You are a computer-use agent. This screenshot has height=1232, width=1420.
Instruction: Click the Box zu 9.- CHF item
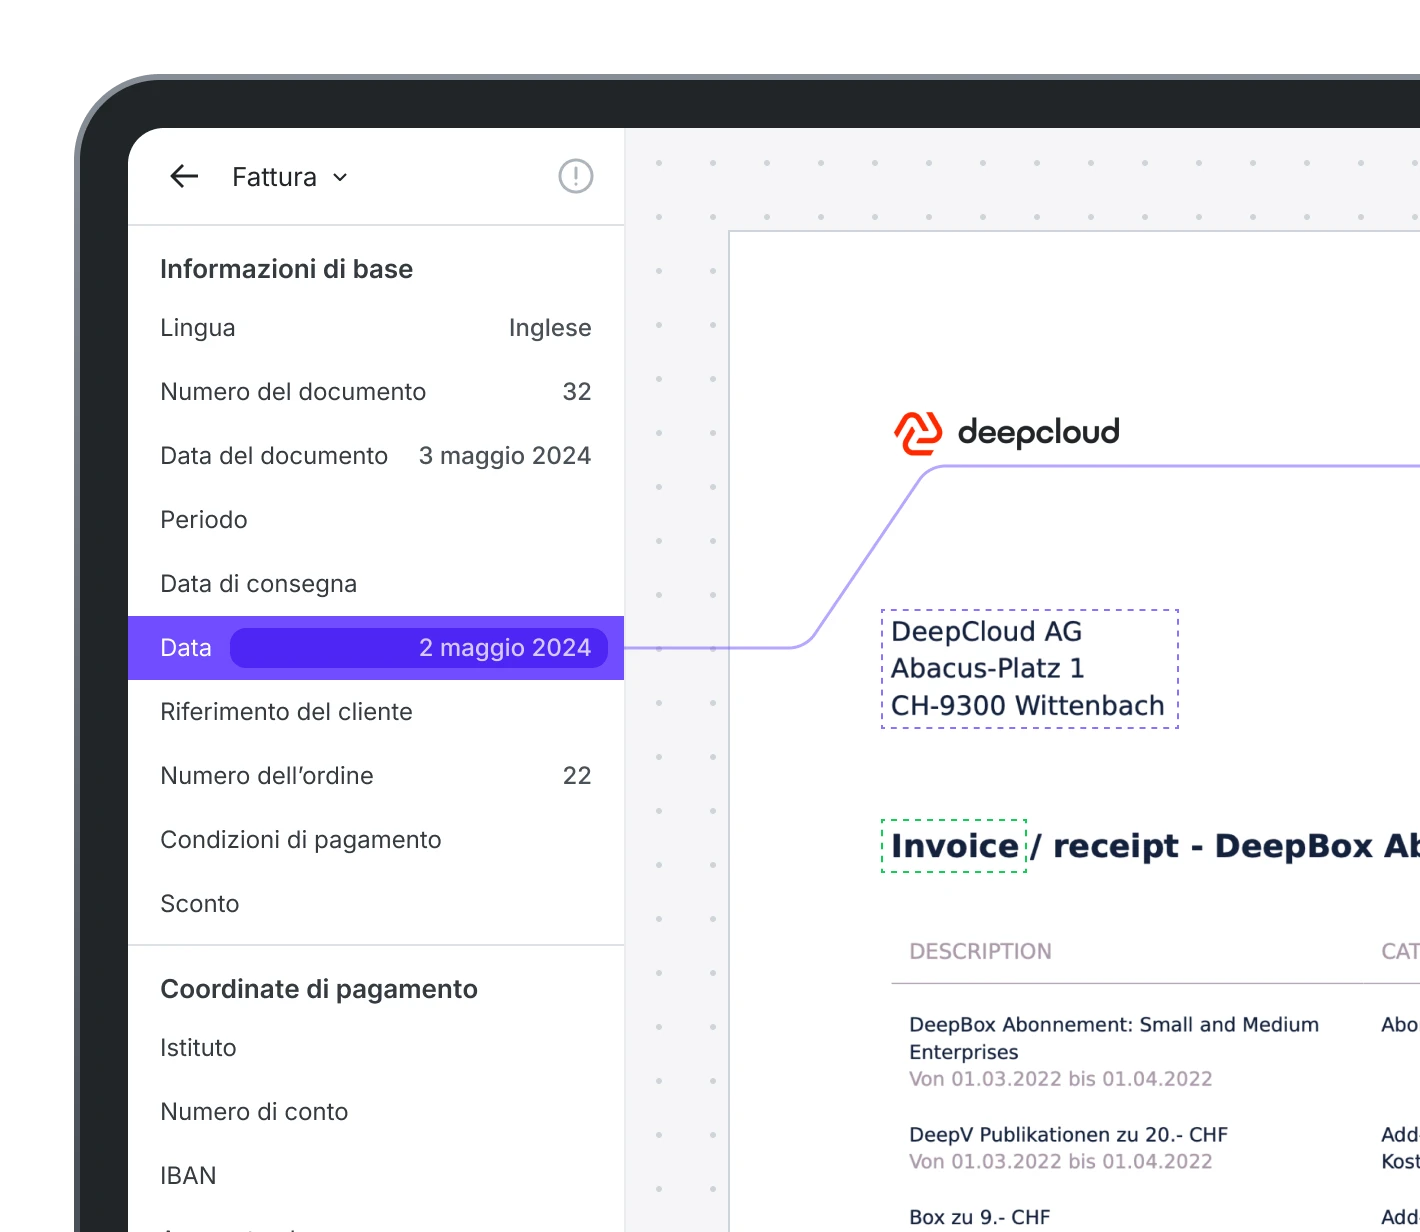(x=979, y=1217)
